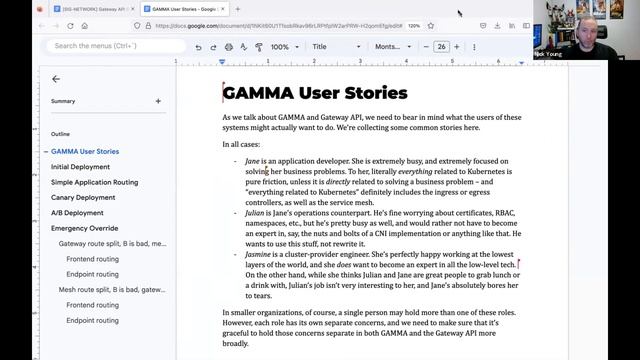Open Frontend routing under Gateway route split
The width and height of the screenshot is (640, 360).
coord(93,259)
